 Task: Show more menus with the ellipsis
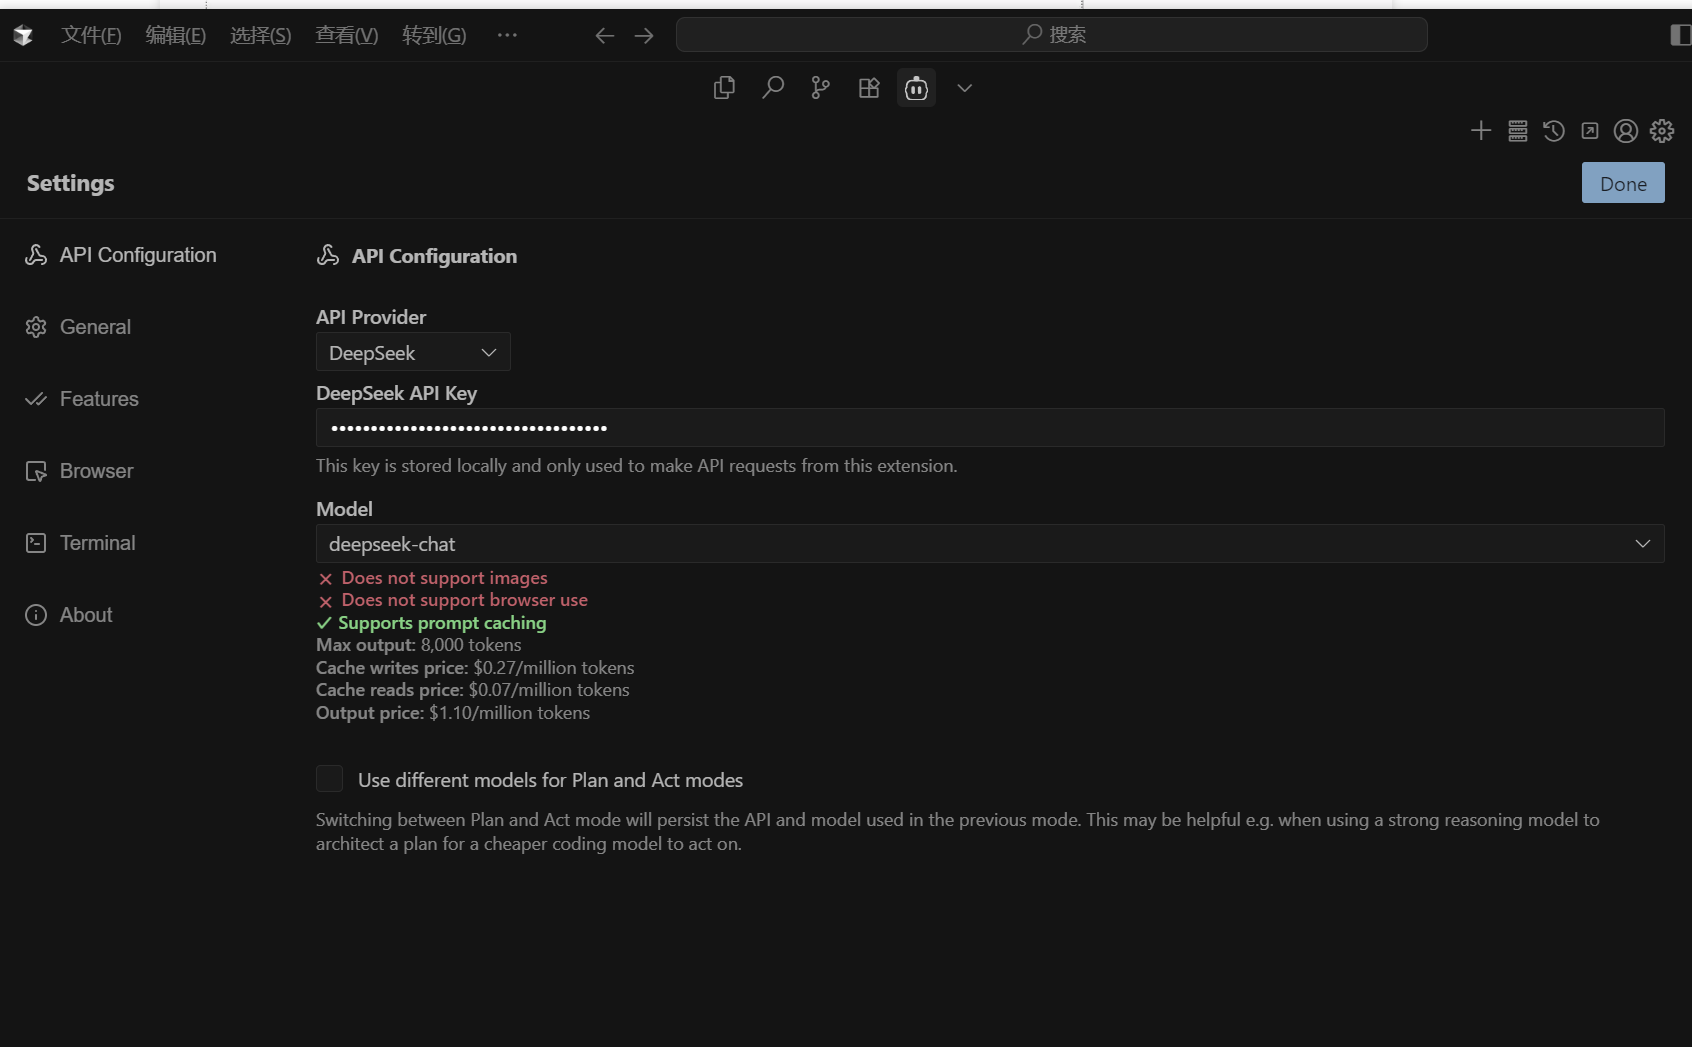(x=507, y=35)
